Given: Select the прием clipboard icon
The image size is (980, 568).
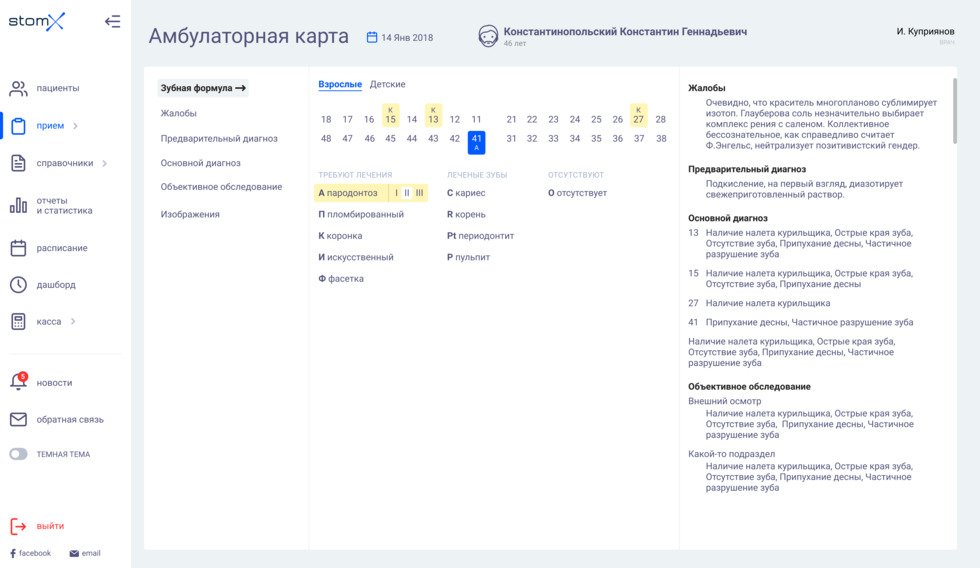Looking at the screenshot, I should click(x=18, y=126).
